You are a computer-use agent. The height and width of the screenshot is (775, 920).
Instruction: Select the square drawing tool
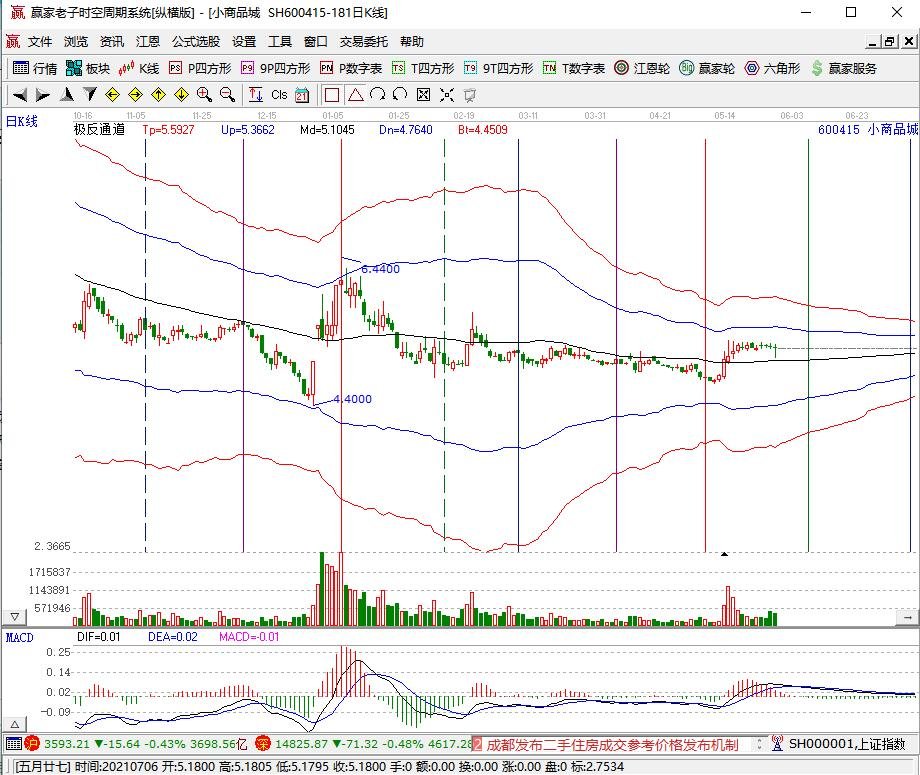pos(332,94)
